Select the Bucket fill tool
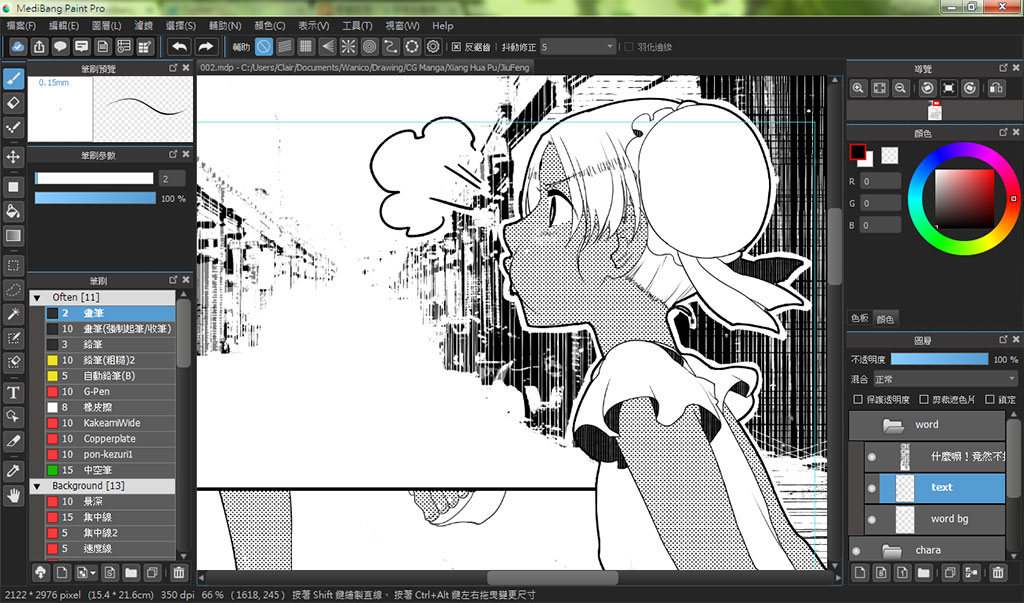 [14, 211]
